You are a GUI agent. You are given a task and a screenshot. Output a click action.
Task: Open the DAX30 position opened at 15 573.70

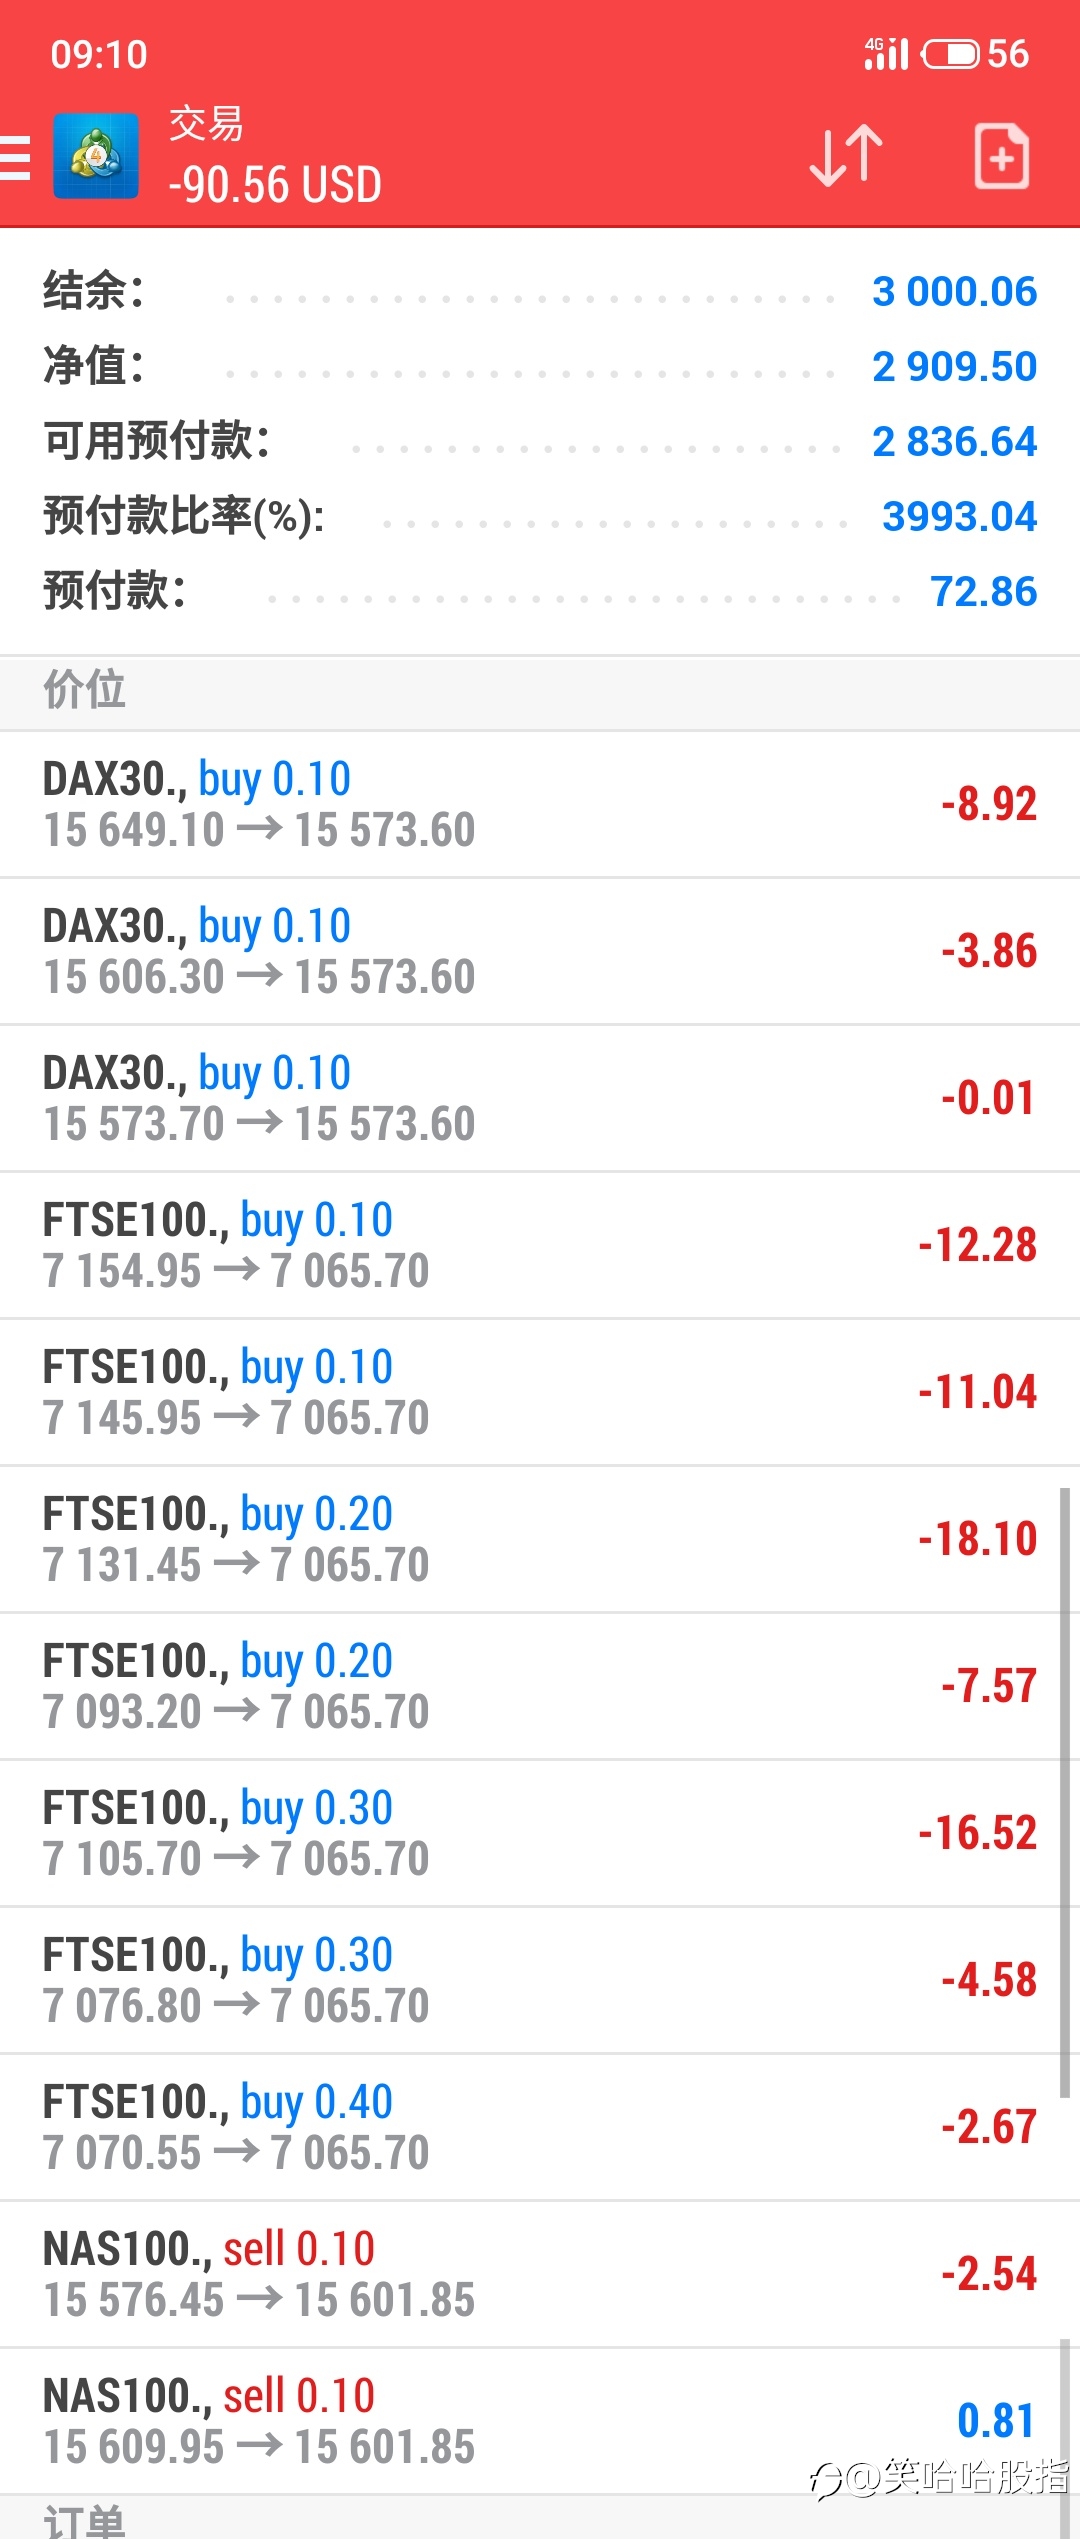[x=540, y=1099]
